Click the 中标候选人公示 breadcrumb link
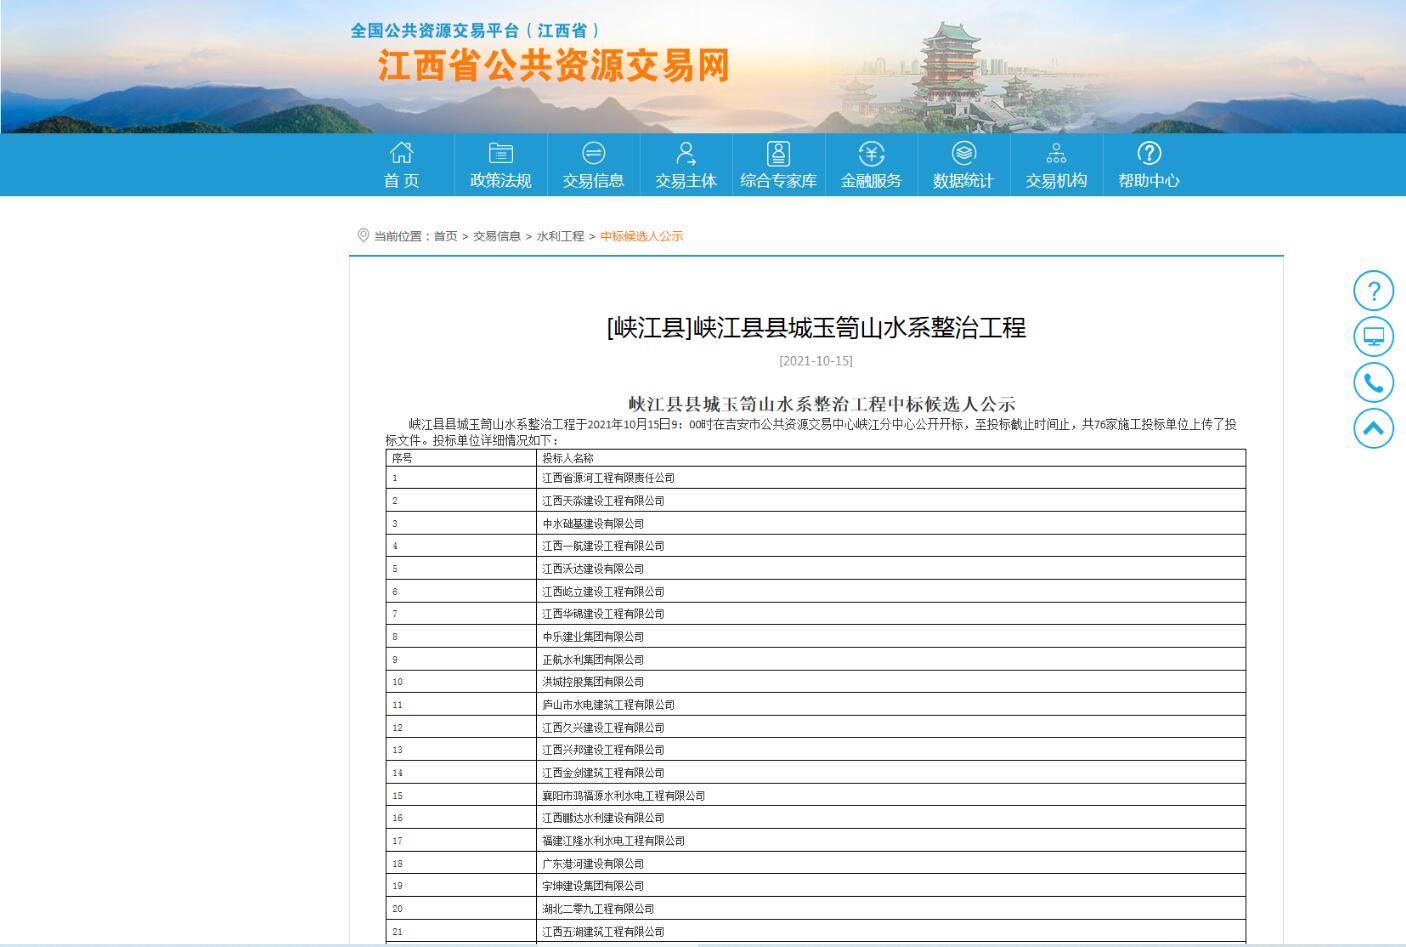This screenshot has width=1406, height=947. 641,236
